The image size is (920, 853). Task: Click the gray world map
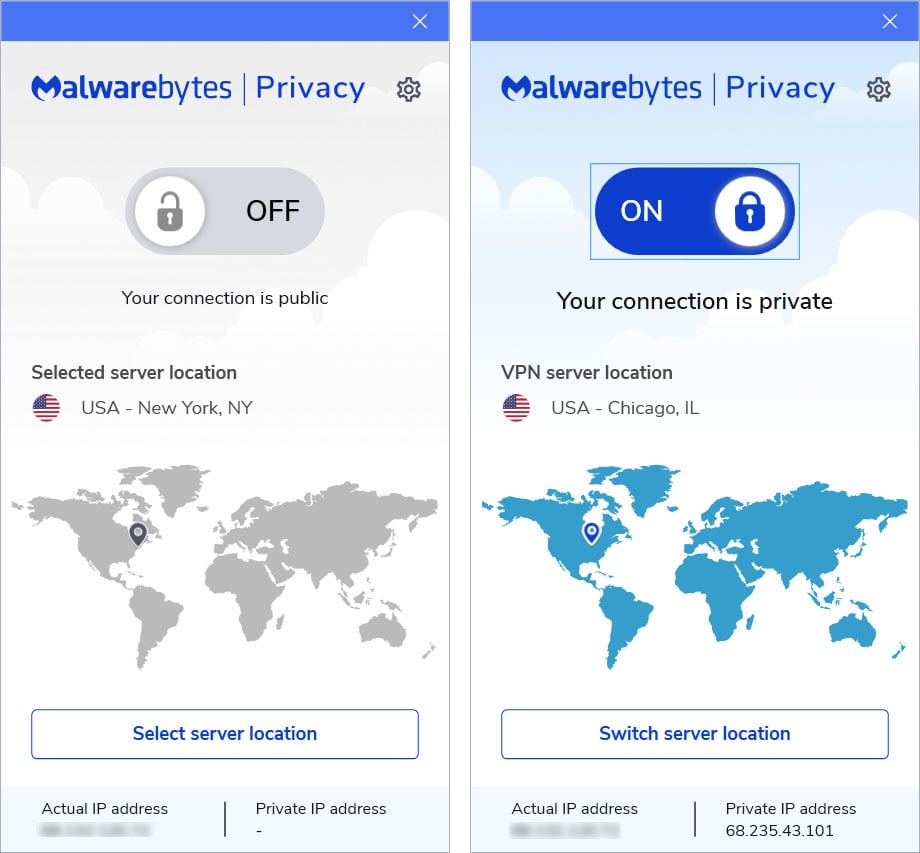click(x=225, y=567)
